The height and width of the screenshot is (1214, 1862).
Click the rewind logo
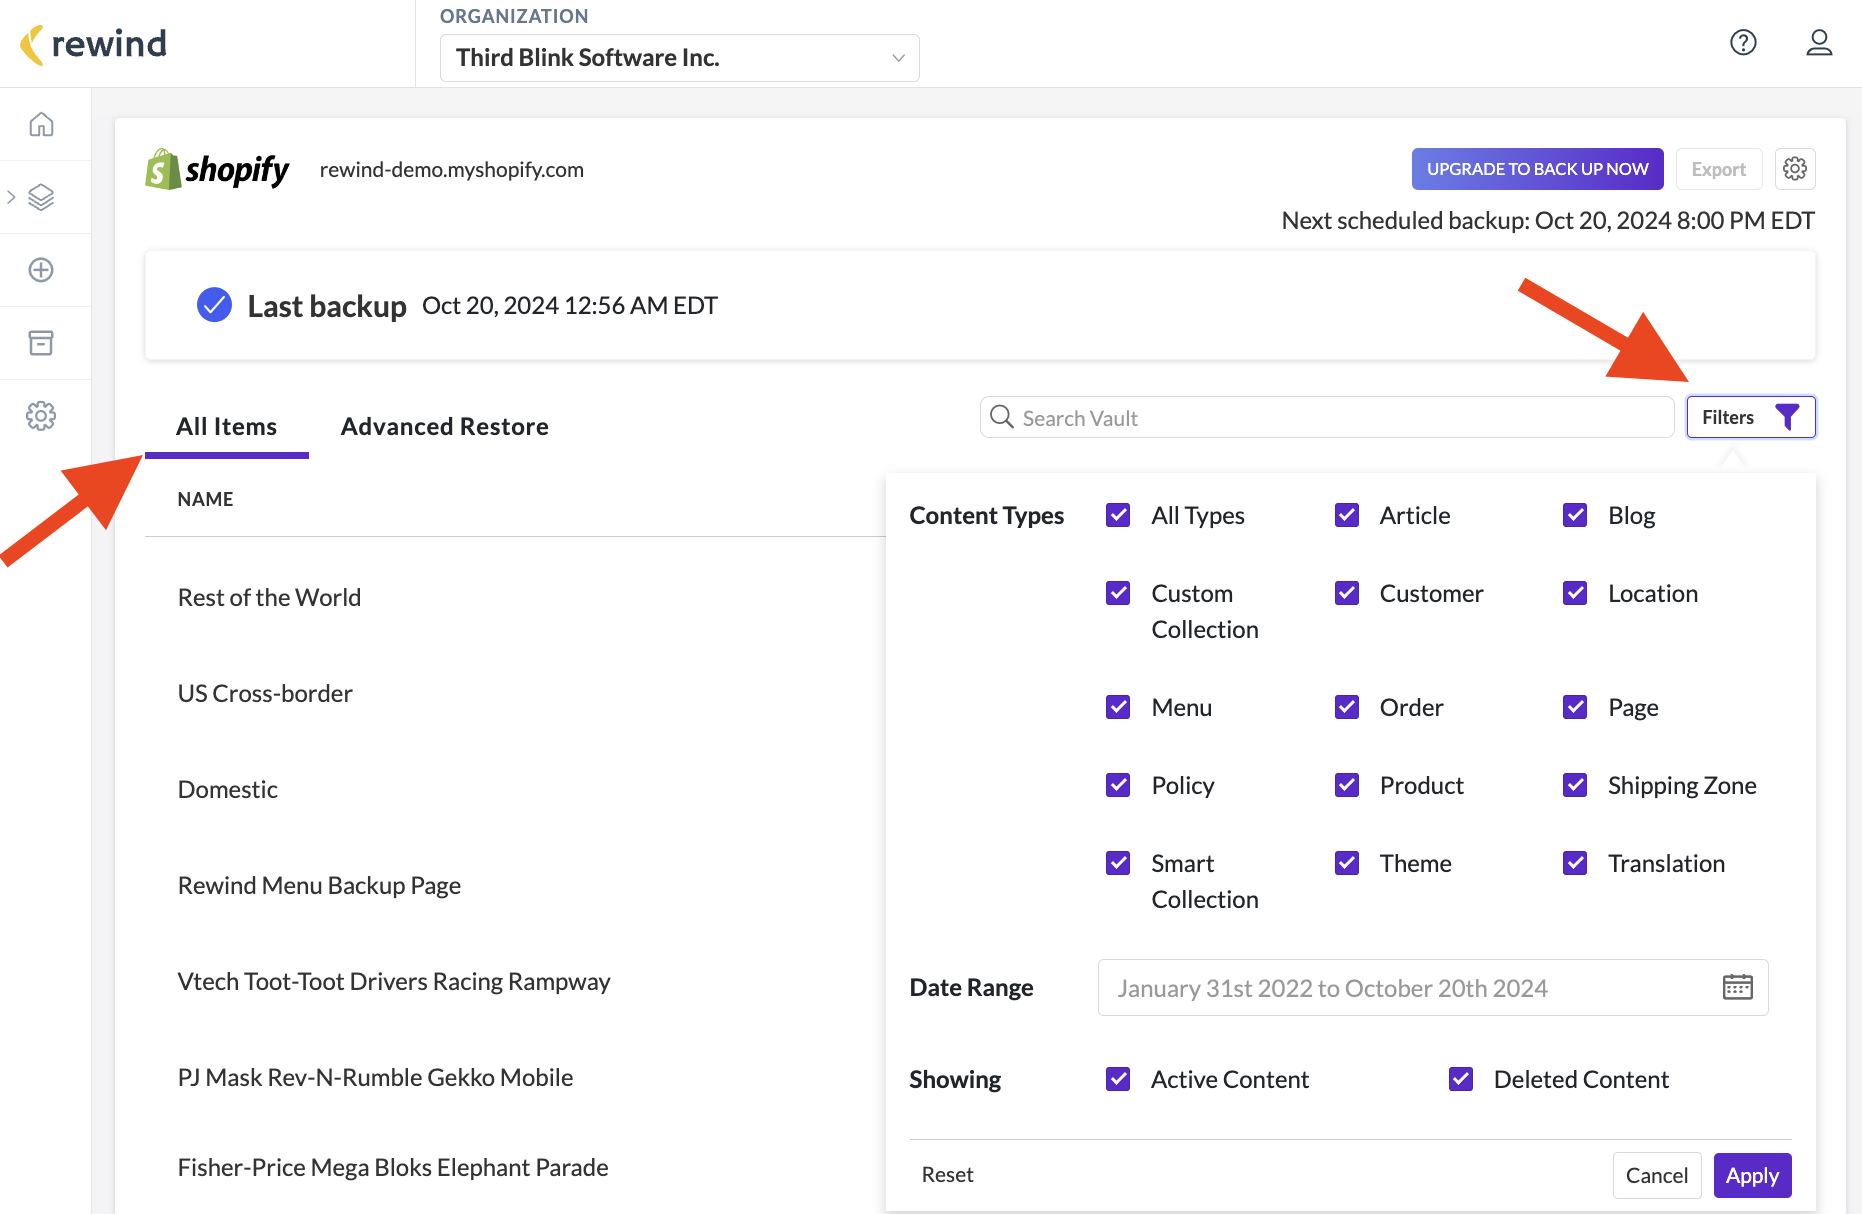[x=93, y=44]
